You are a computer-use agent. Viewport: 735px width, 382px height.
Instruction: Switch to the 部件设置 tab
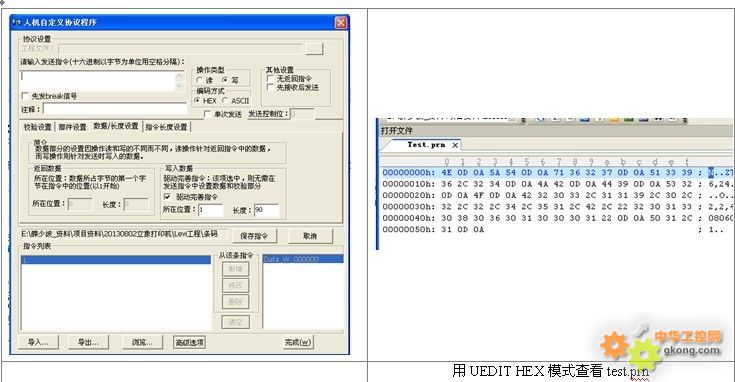click(73, 127)
